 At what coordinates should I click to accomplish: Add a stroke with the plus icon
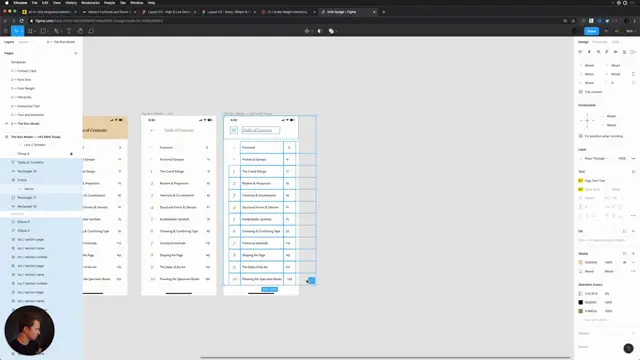tap(633, 253)
